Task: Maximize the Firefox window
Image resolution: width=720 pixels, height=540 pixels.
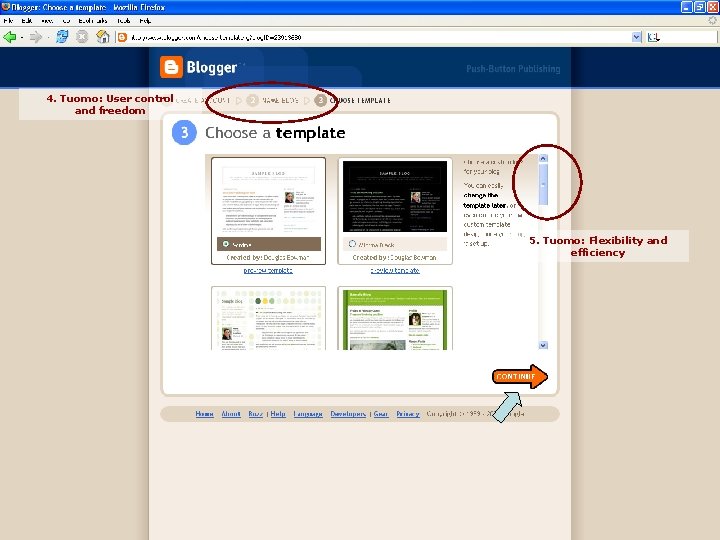Action: [x=699, y=7]
